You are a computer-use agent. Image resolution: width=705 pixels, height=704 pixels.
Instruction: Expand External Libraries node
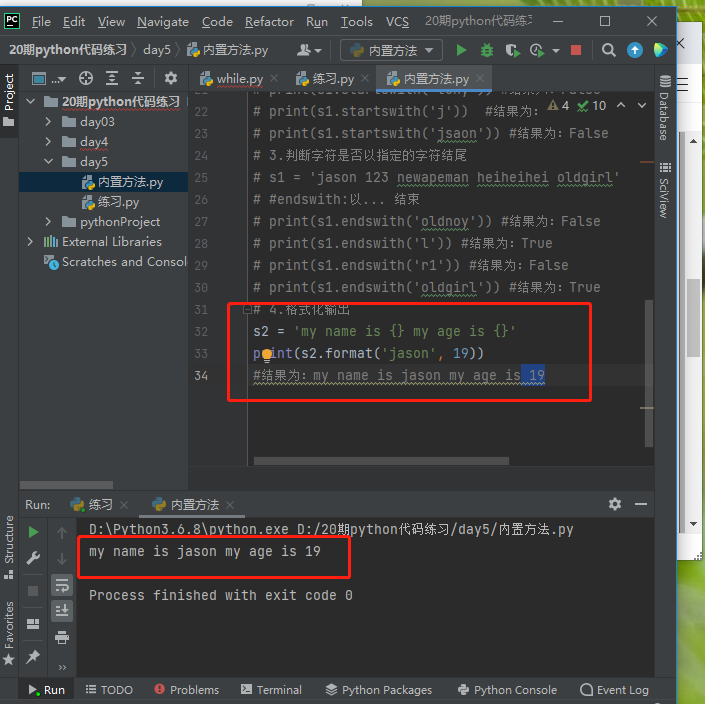(30, 242)
